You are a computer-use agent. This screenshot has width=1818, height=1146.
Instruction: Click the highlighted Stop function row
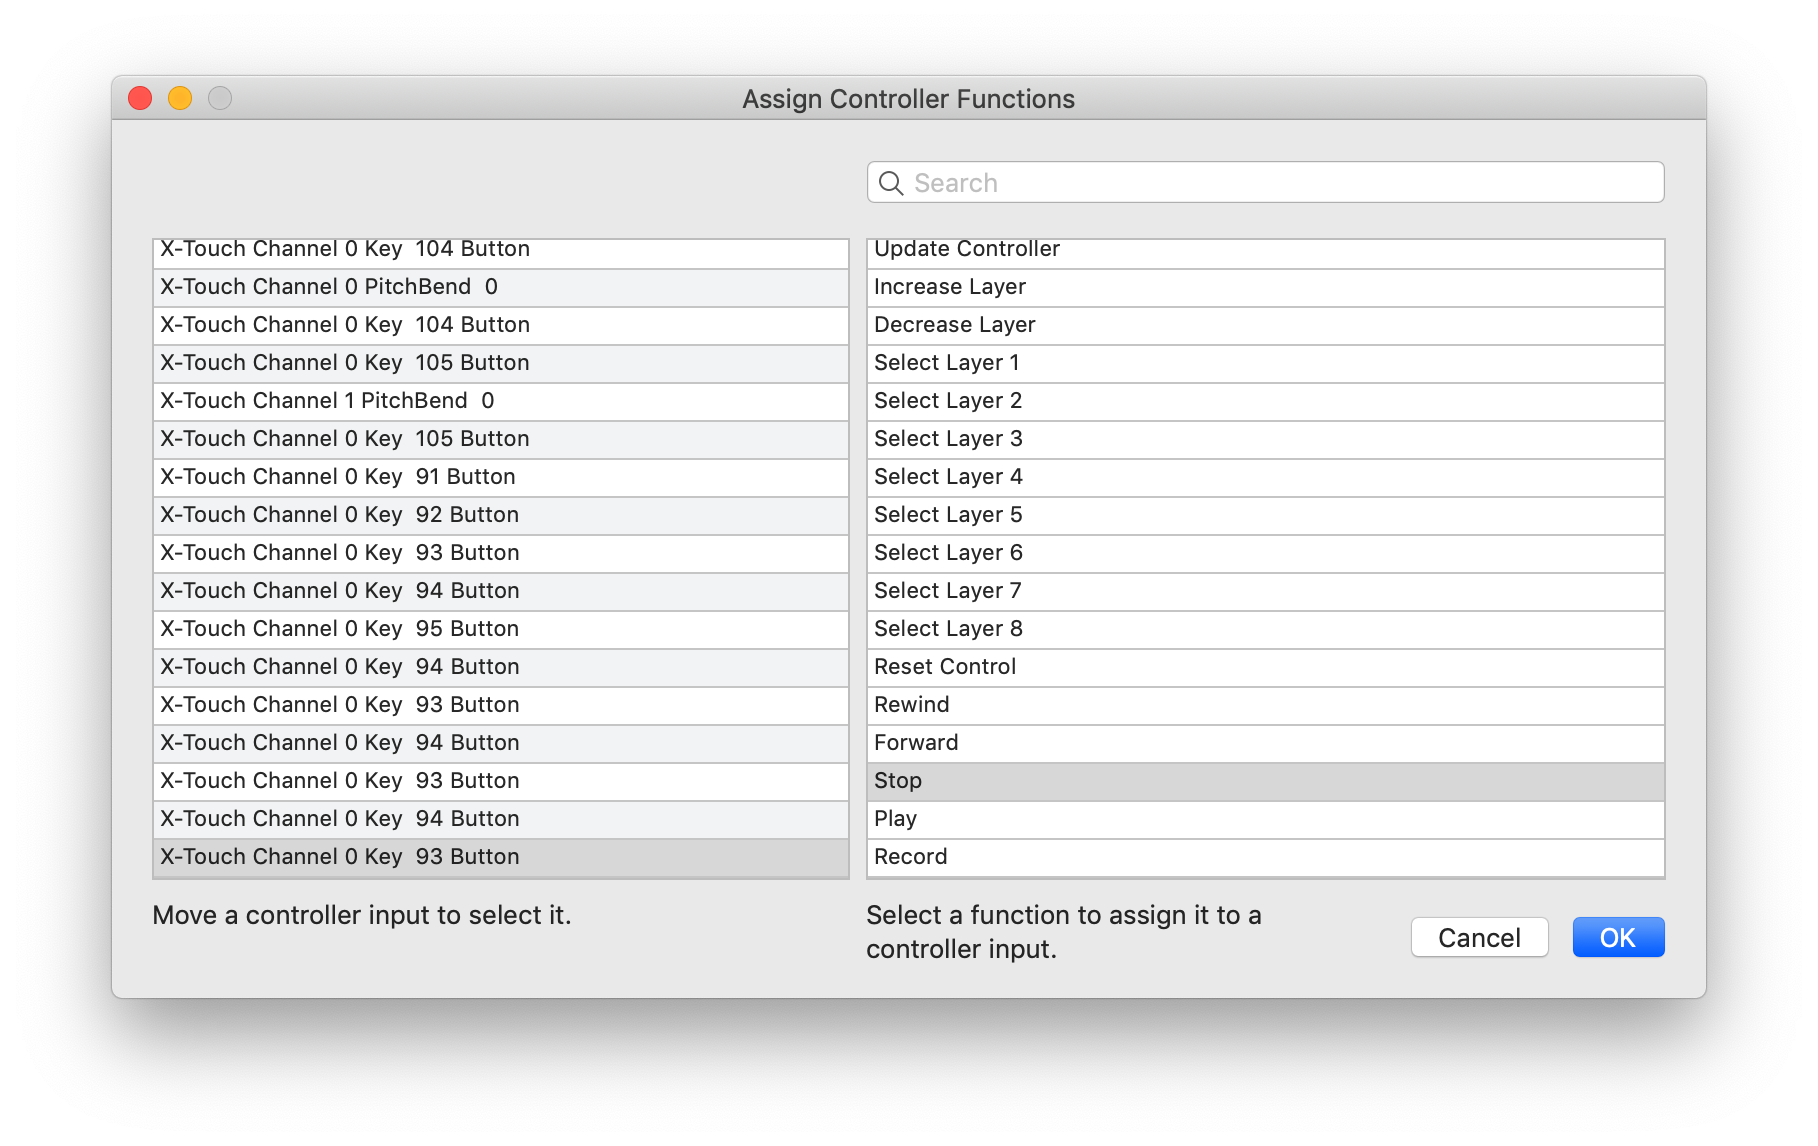(x=1265, y=781)
